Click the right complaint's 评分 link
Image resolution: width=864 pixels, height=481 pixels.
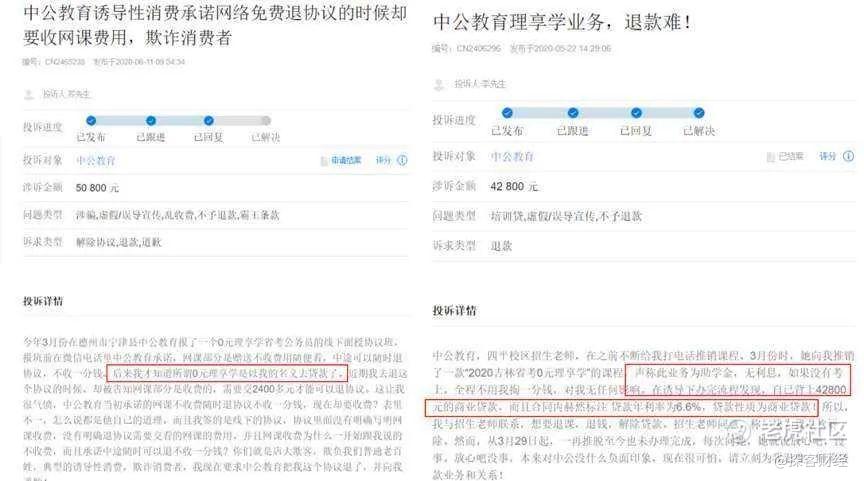coord(828,156)
